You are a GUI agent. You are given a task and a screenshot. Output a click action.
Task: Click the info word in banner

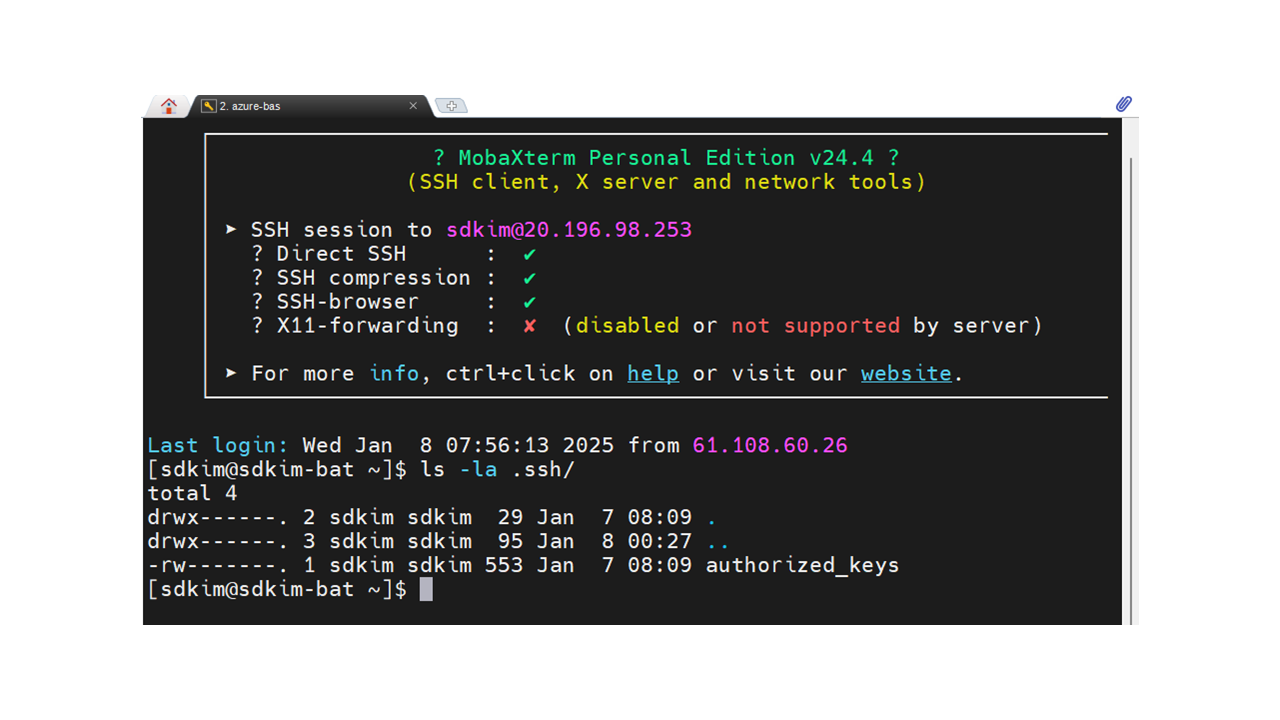[394, 373]
